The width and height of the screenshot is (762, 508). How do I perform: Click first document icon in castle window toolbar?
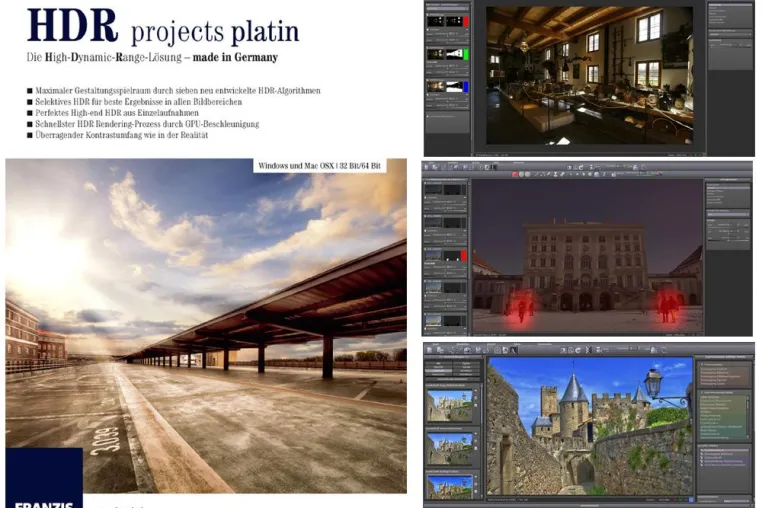430,350
